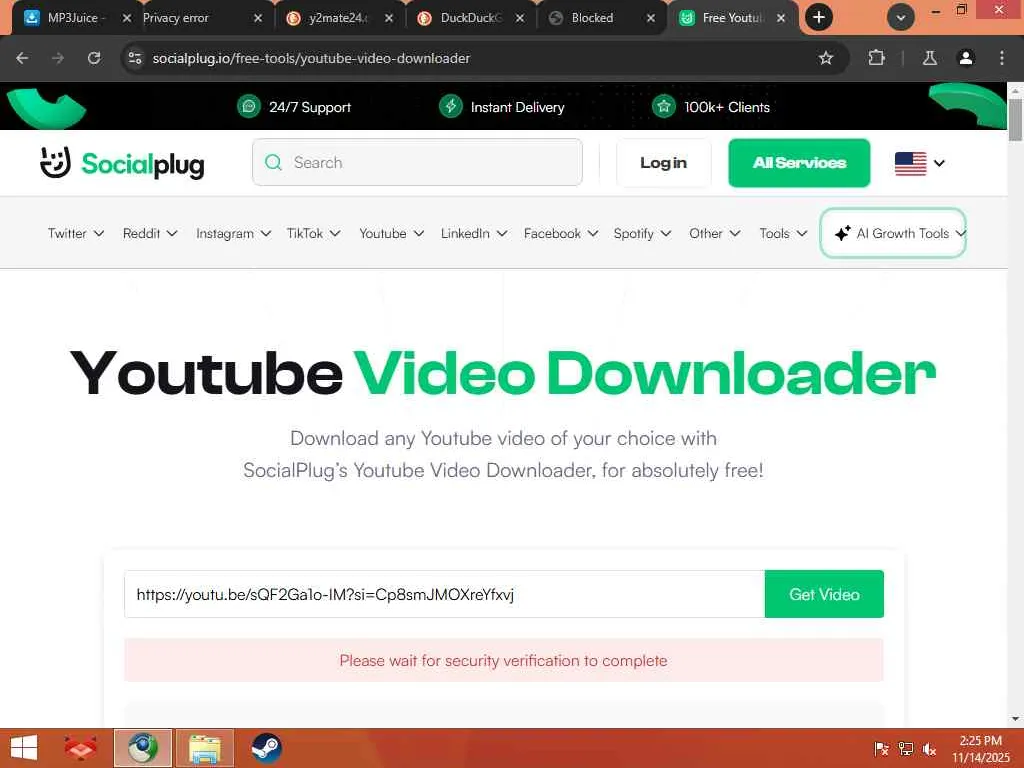Viewport: 1024px width, 768px height.
Task: Expand the Youtube dropdown menu
Action: (391, 233)
